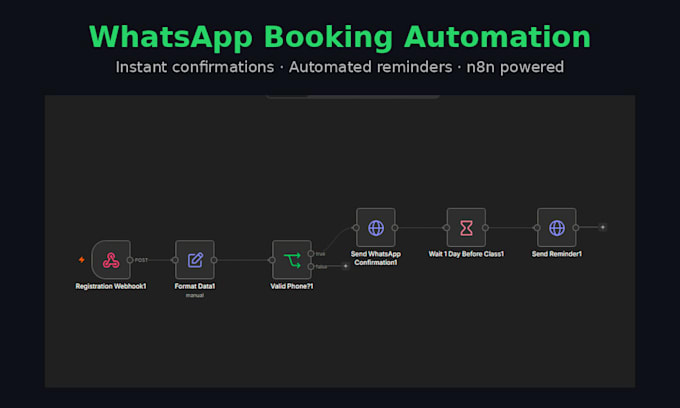This screenshot has height=408, width=680.
Task: Click the Send WhatsApp Confirmation1 label
Action: pyautogui.click(x=376, y=258)
